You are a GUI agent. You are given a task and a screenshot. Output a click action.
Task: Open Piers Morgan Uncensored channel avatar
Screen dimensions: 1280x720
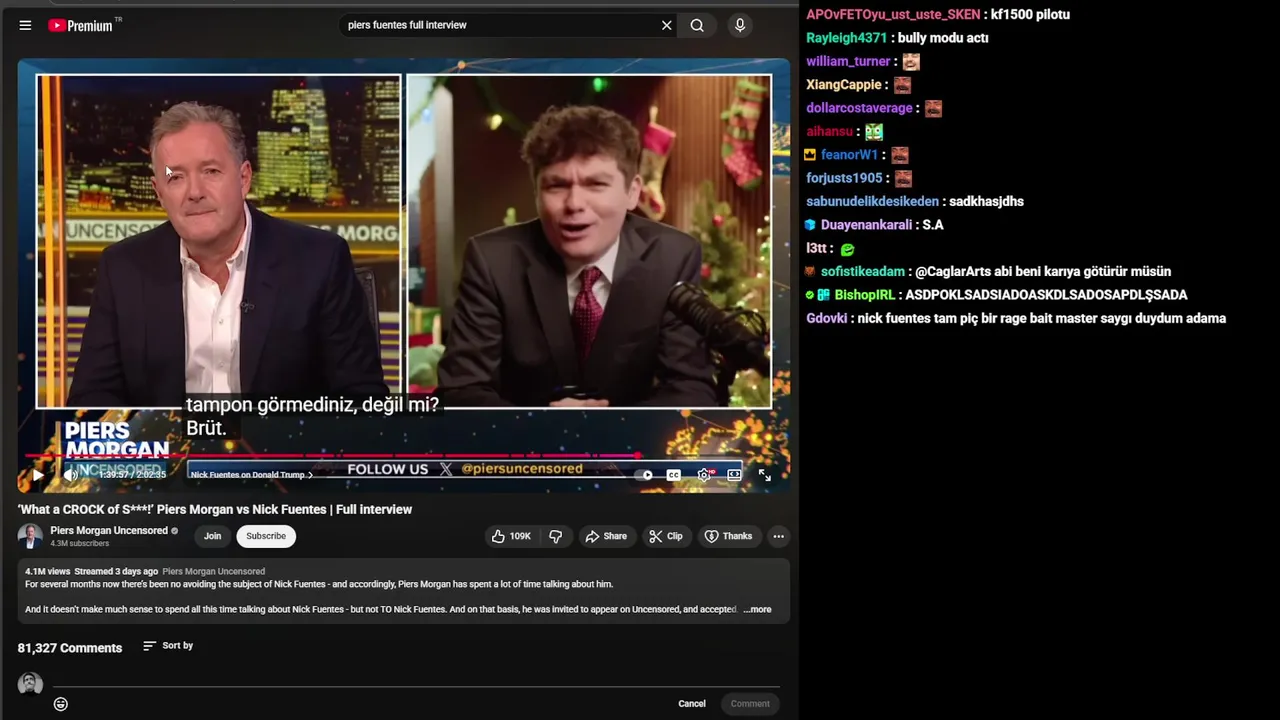30,536
